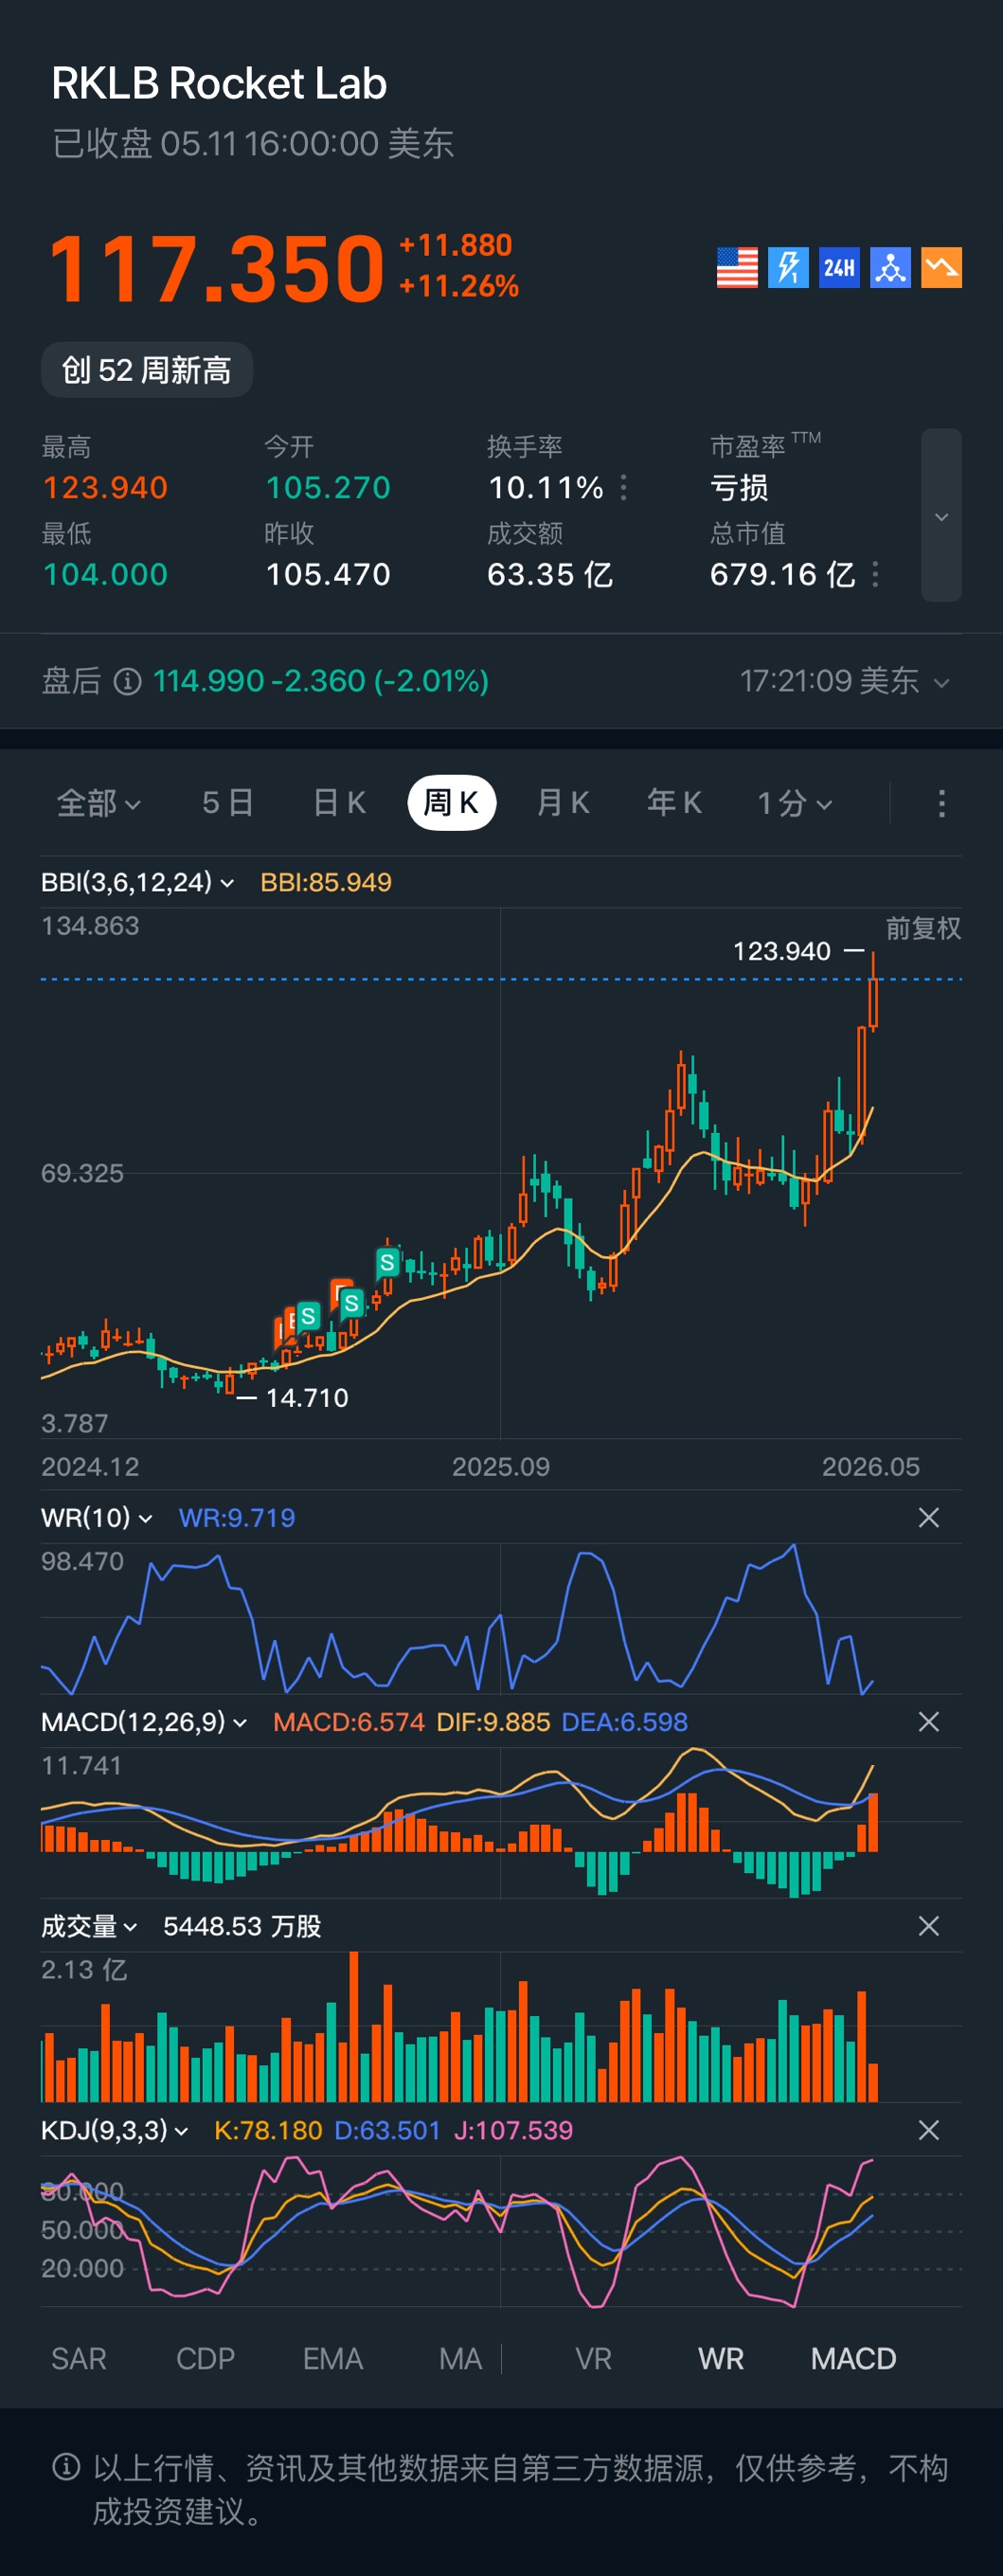Open the 全部 range dropdown
Screen dimensions: 1003x2576
click(98, 803)
